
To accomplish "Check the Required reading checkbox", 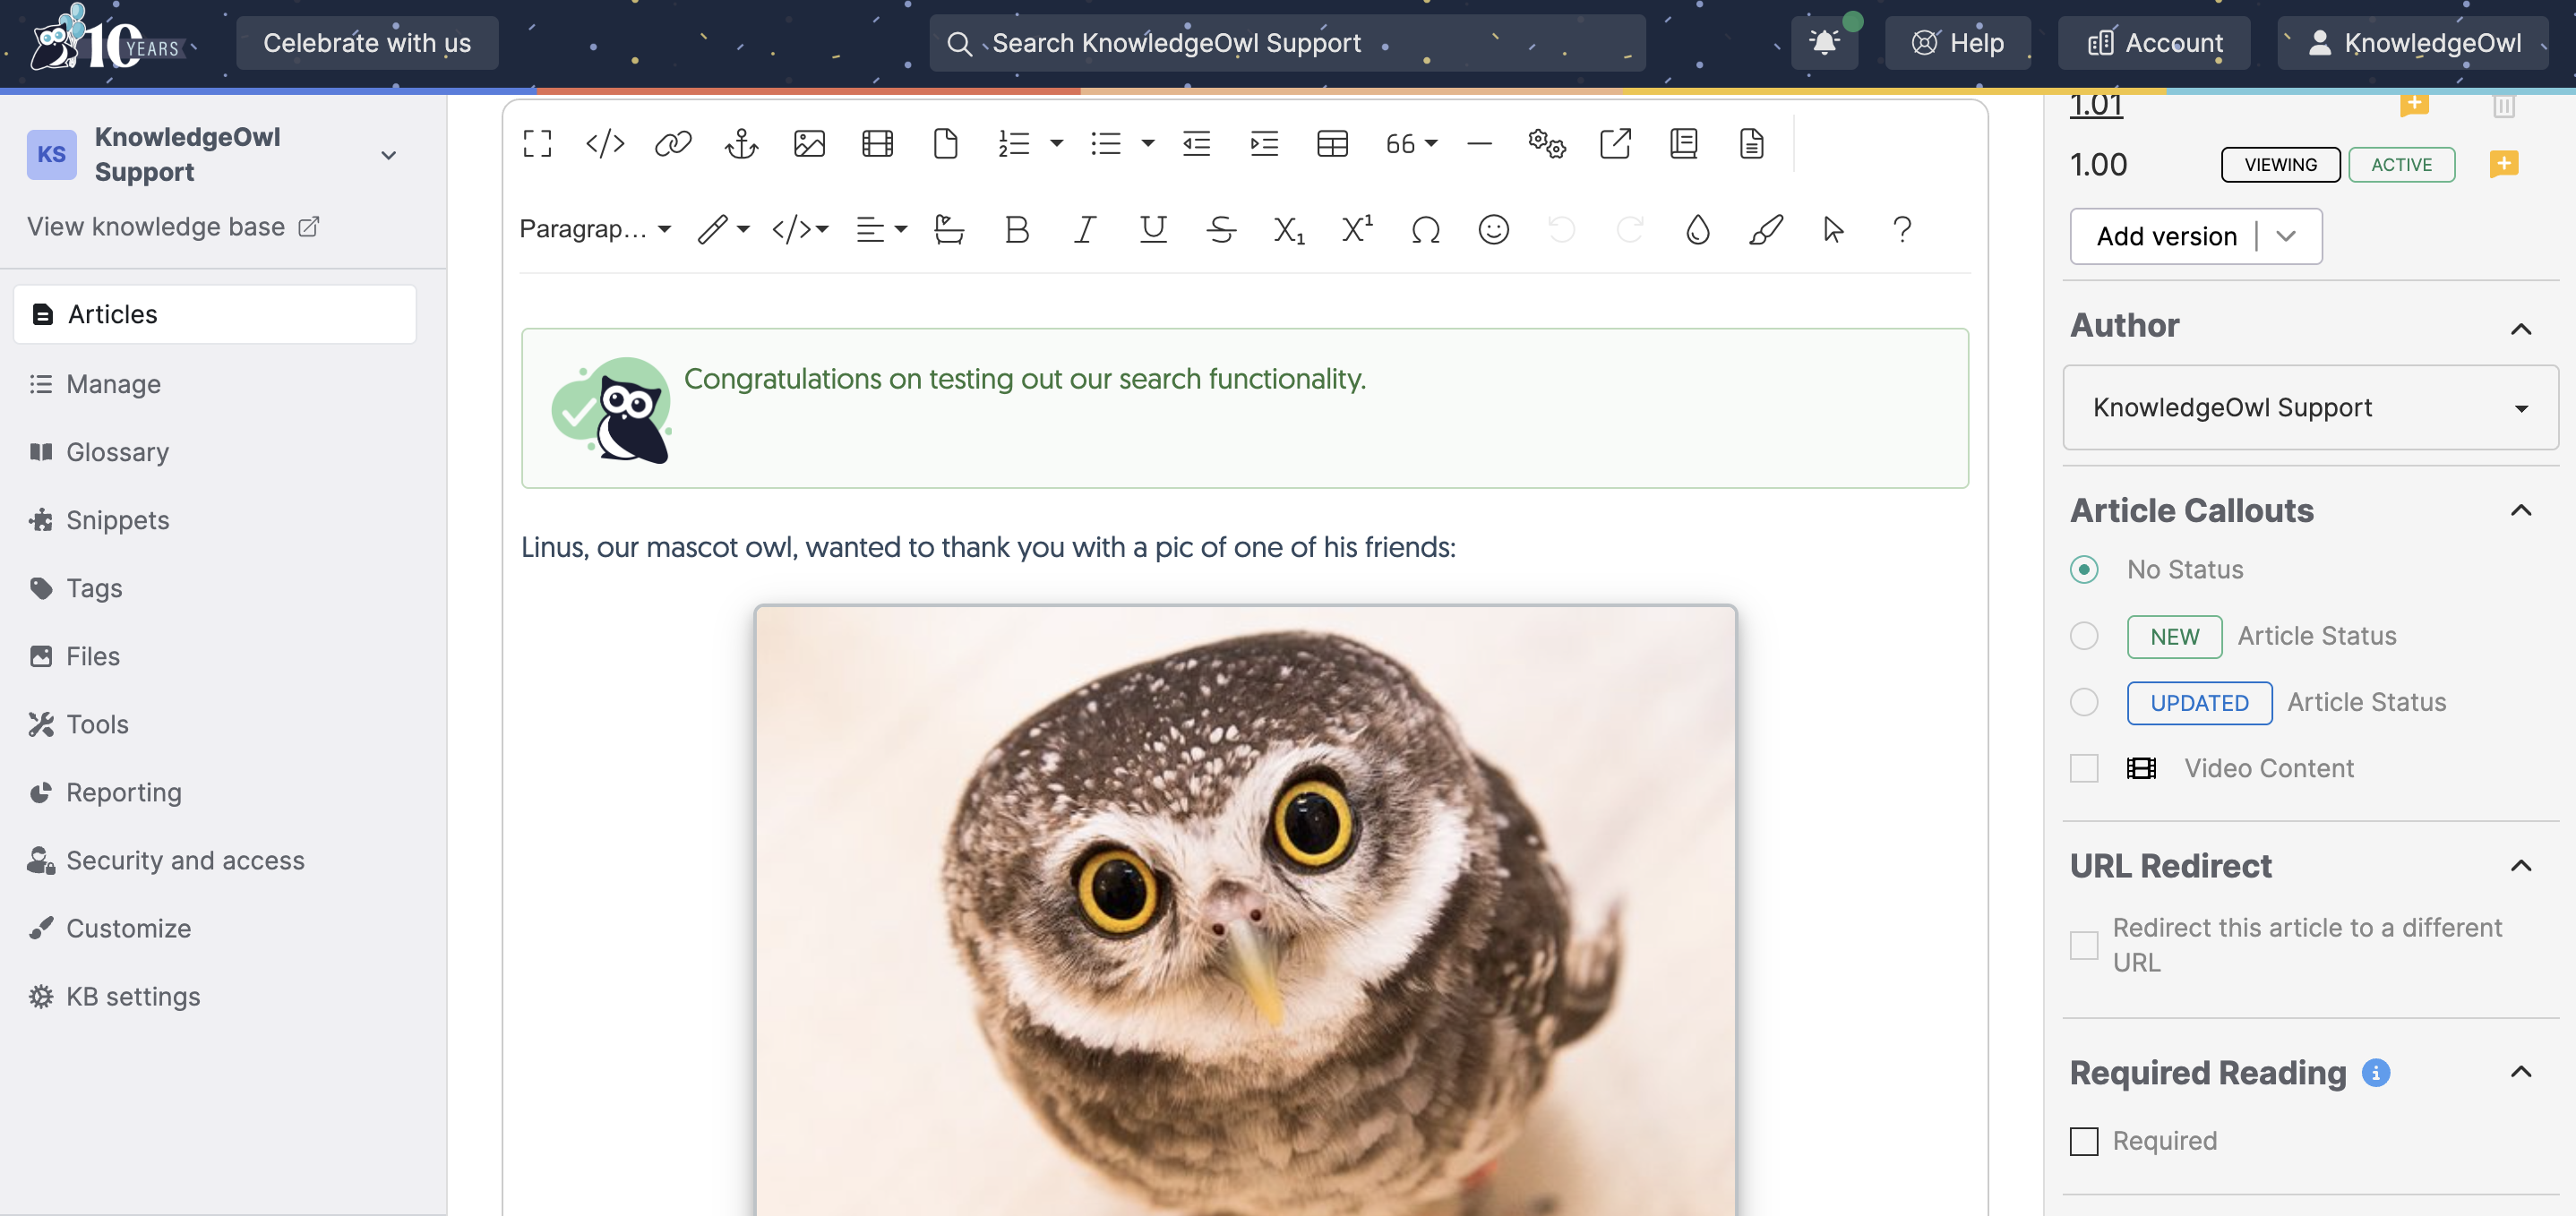I will click(x=2084, y=1141).
